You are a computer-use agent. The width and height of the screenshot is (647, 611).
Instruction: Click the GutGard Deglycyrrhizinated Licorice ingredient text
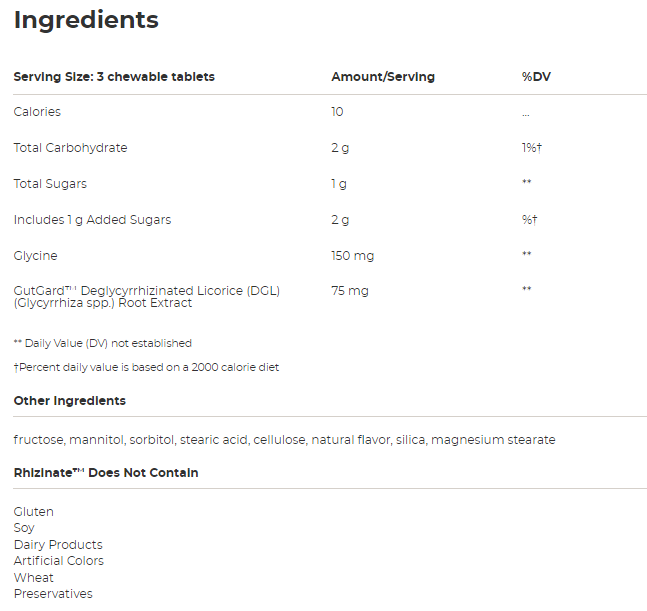click(146, 296)
